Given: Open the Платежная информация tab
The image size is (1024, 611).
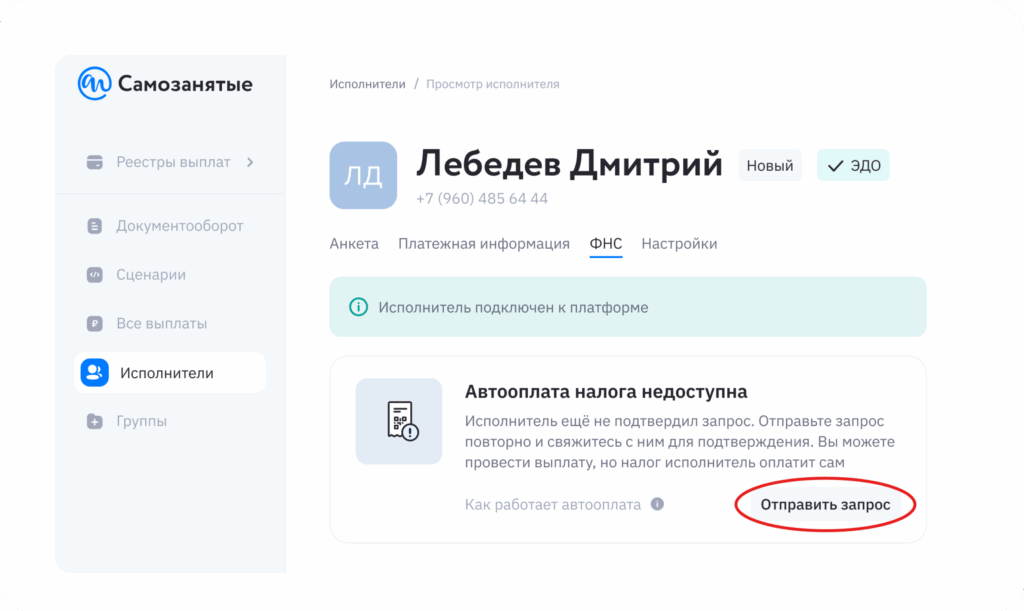Looking at the screenshot, I should coord(484,244).
